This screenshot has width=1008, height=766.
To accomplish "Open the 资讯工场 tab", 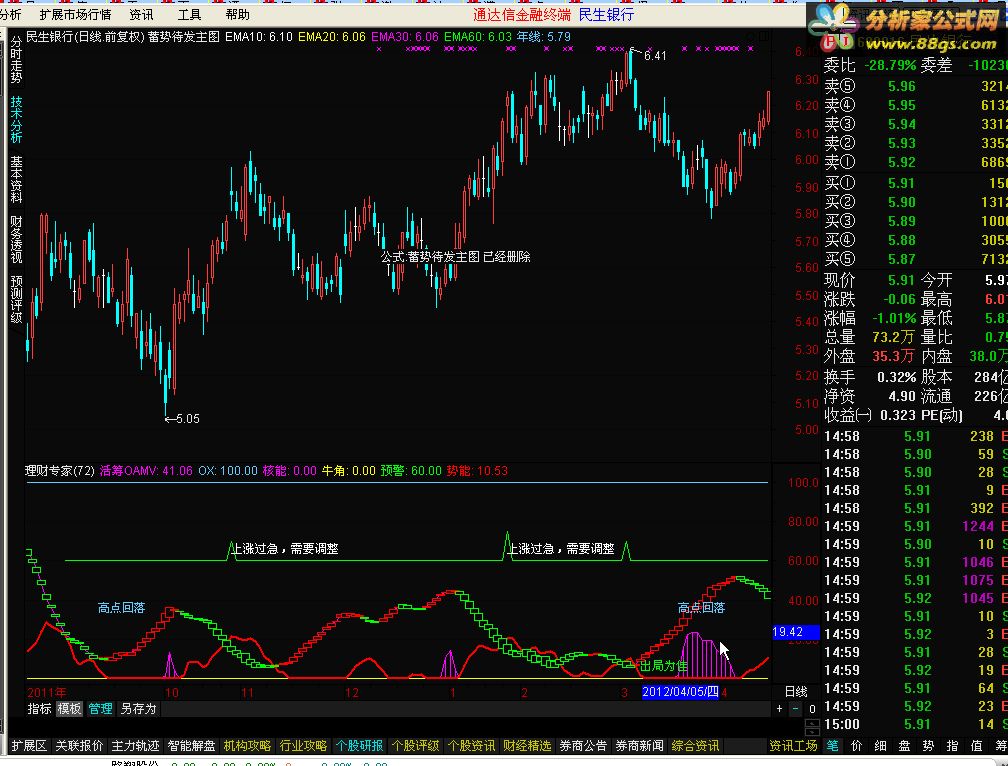I will click(x=793, y=745).
